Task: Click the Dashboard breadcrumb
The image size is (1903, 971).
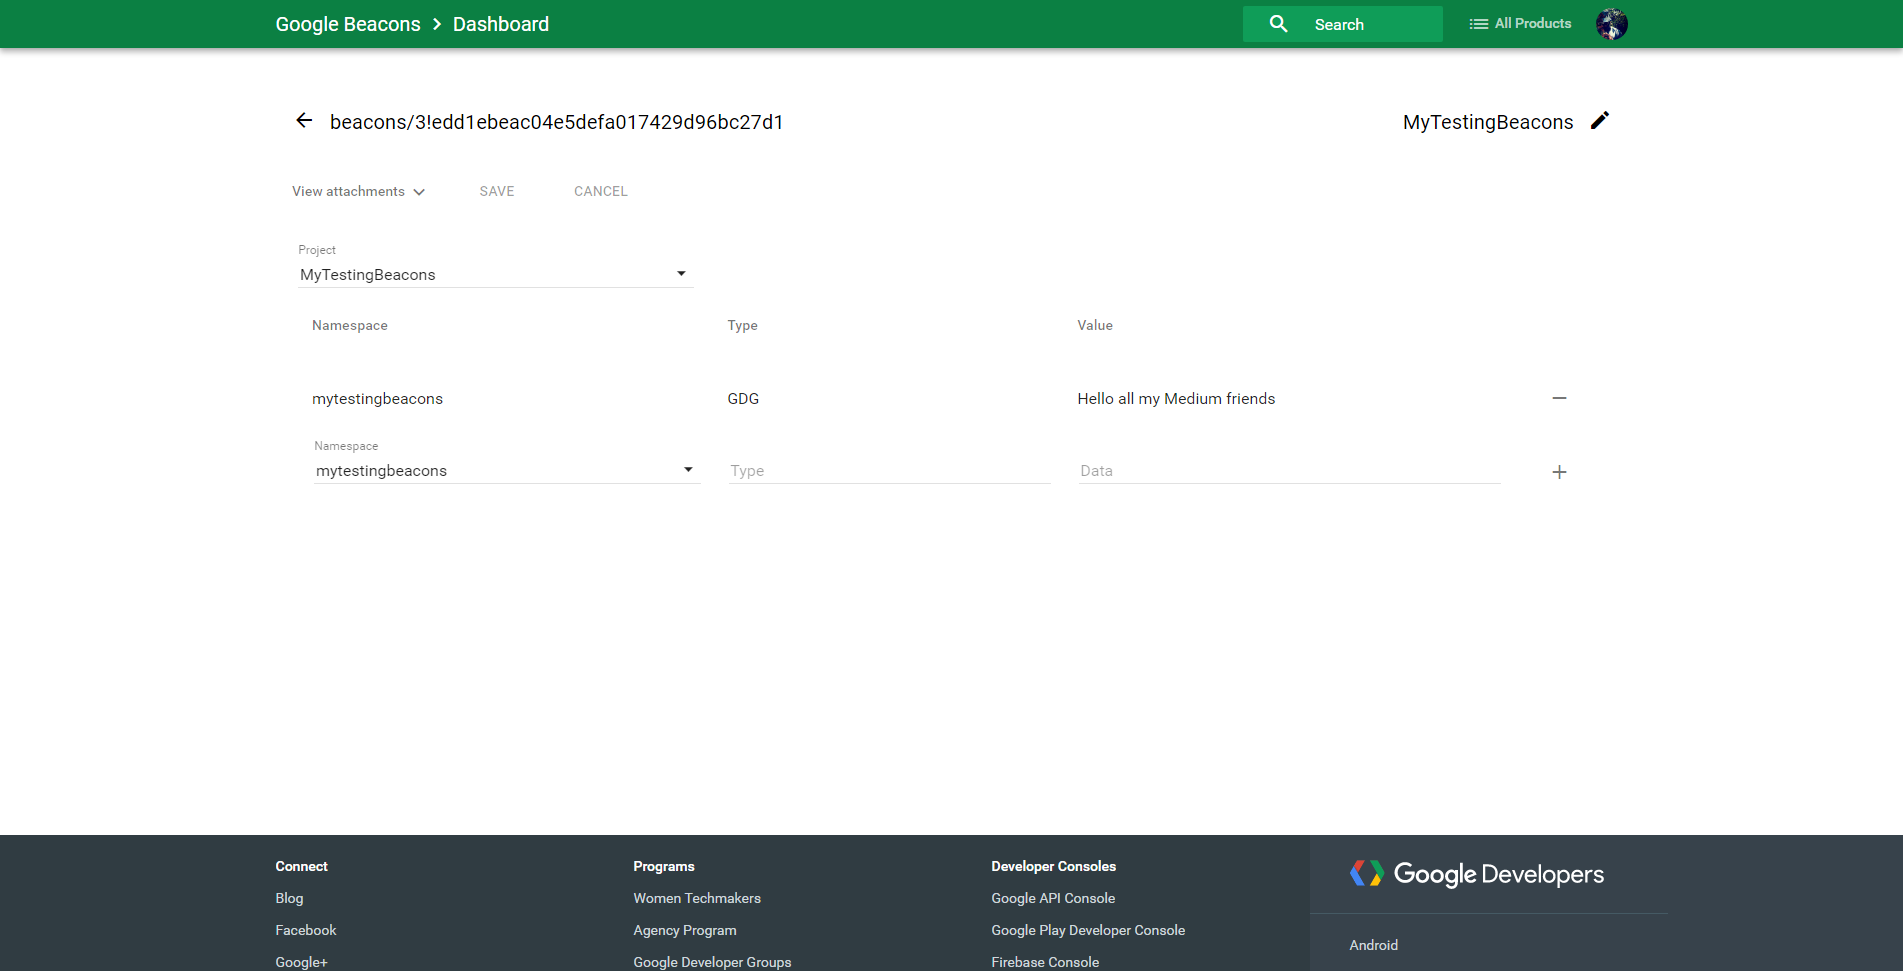Action: click(x=501, y=24)
